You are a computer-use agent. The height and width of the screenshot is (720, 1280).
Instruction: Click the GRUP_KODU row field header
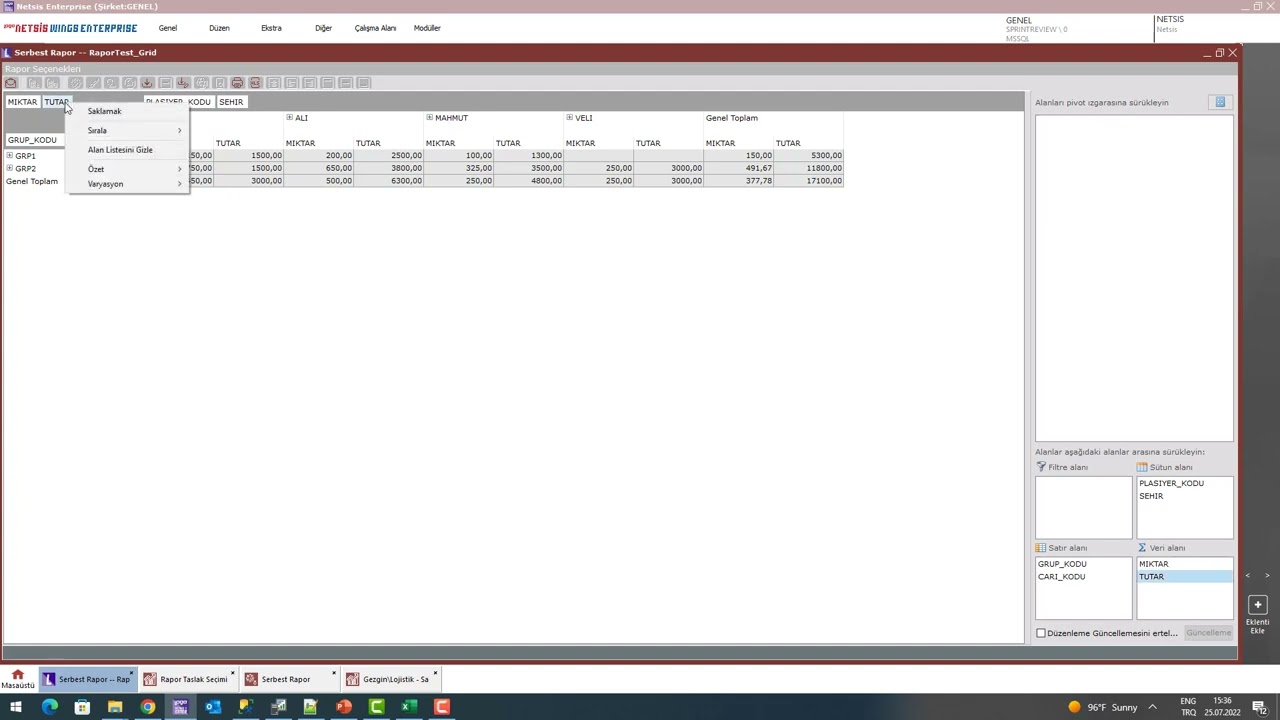tap(35, 140)
